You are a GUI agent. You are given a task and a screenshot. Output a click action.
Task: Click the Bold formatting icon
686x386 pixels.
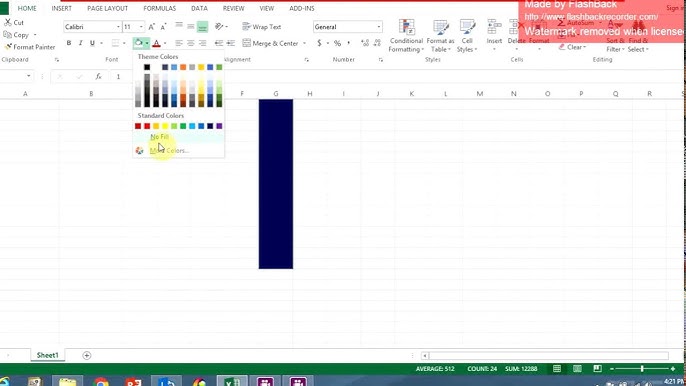click(x=69, y=43)
